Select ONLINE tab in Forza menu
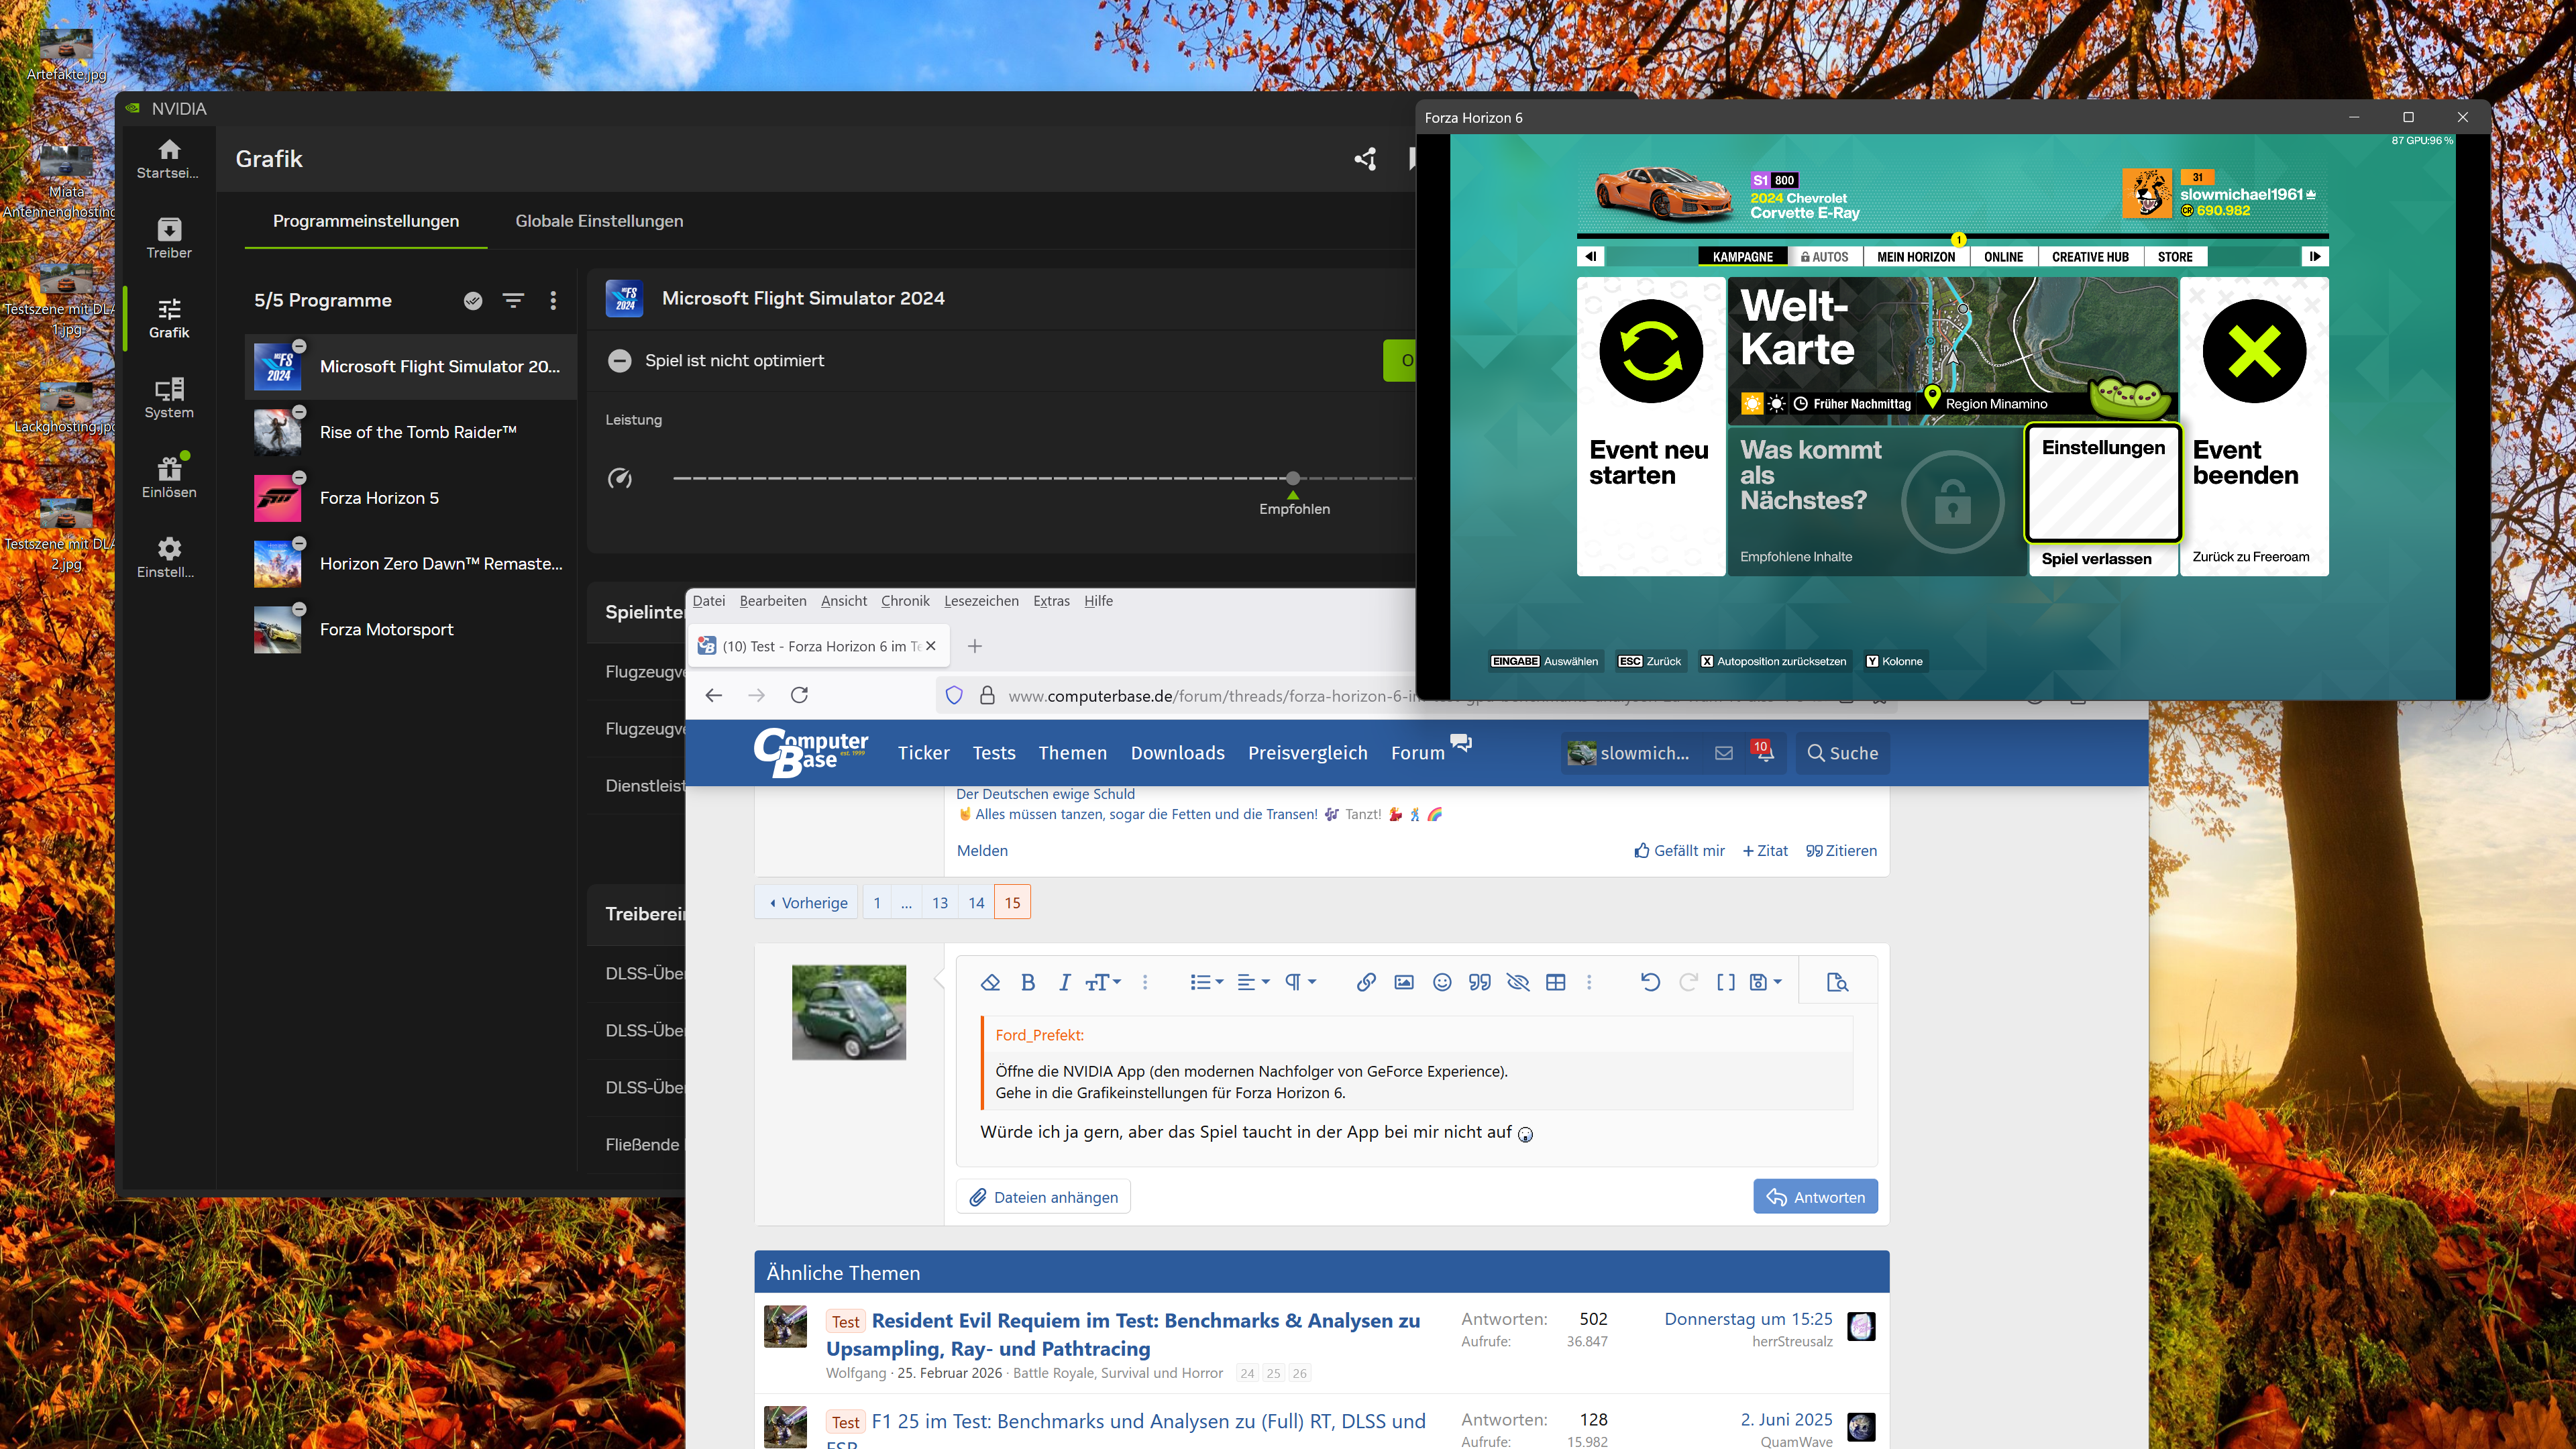This screenshot has height=1449, width=2576. pyautogui.click(x=2003, y=257)
